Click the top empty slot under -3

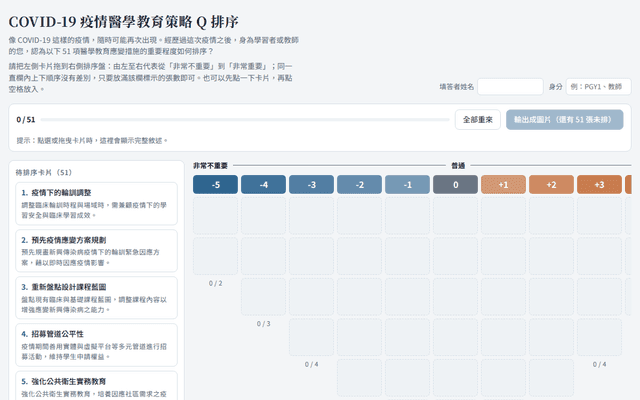pos(311,216)
